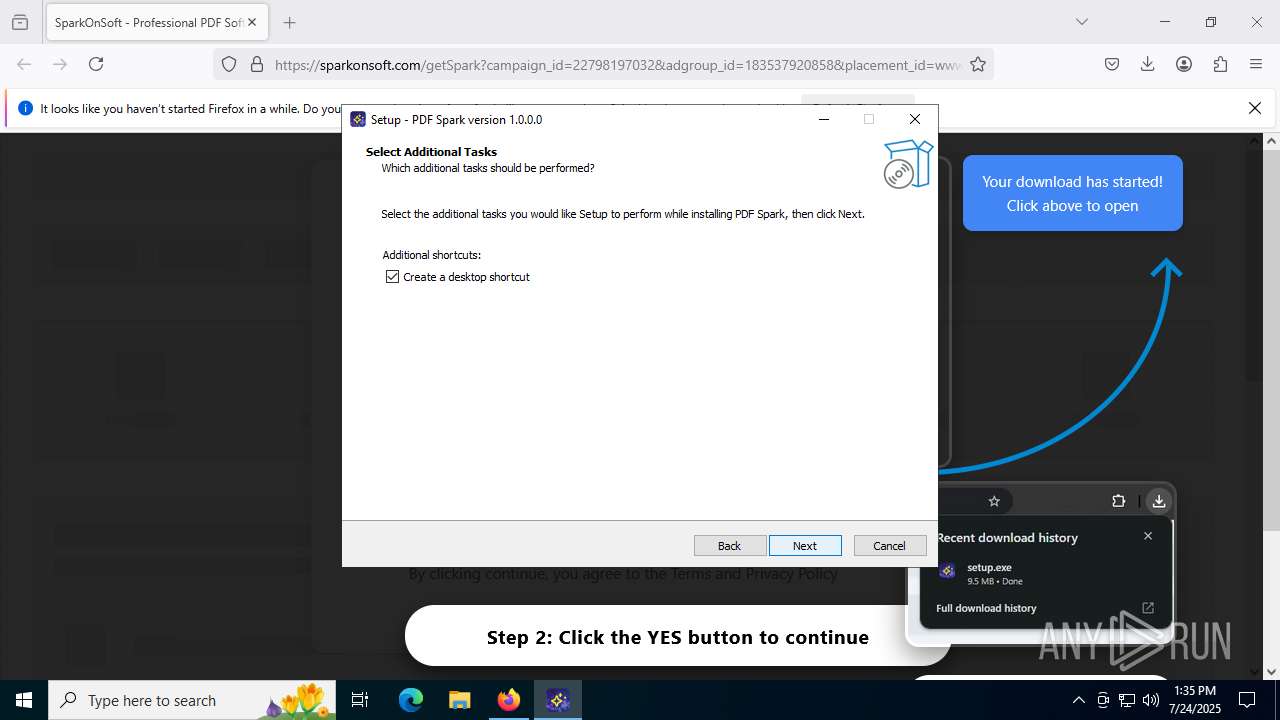Open Task View from the taskbar
Image resolution: width=1280 pixels, height=720 pixels.
click(360, 700)
